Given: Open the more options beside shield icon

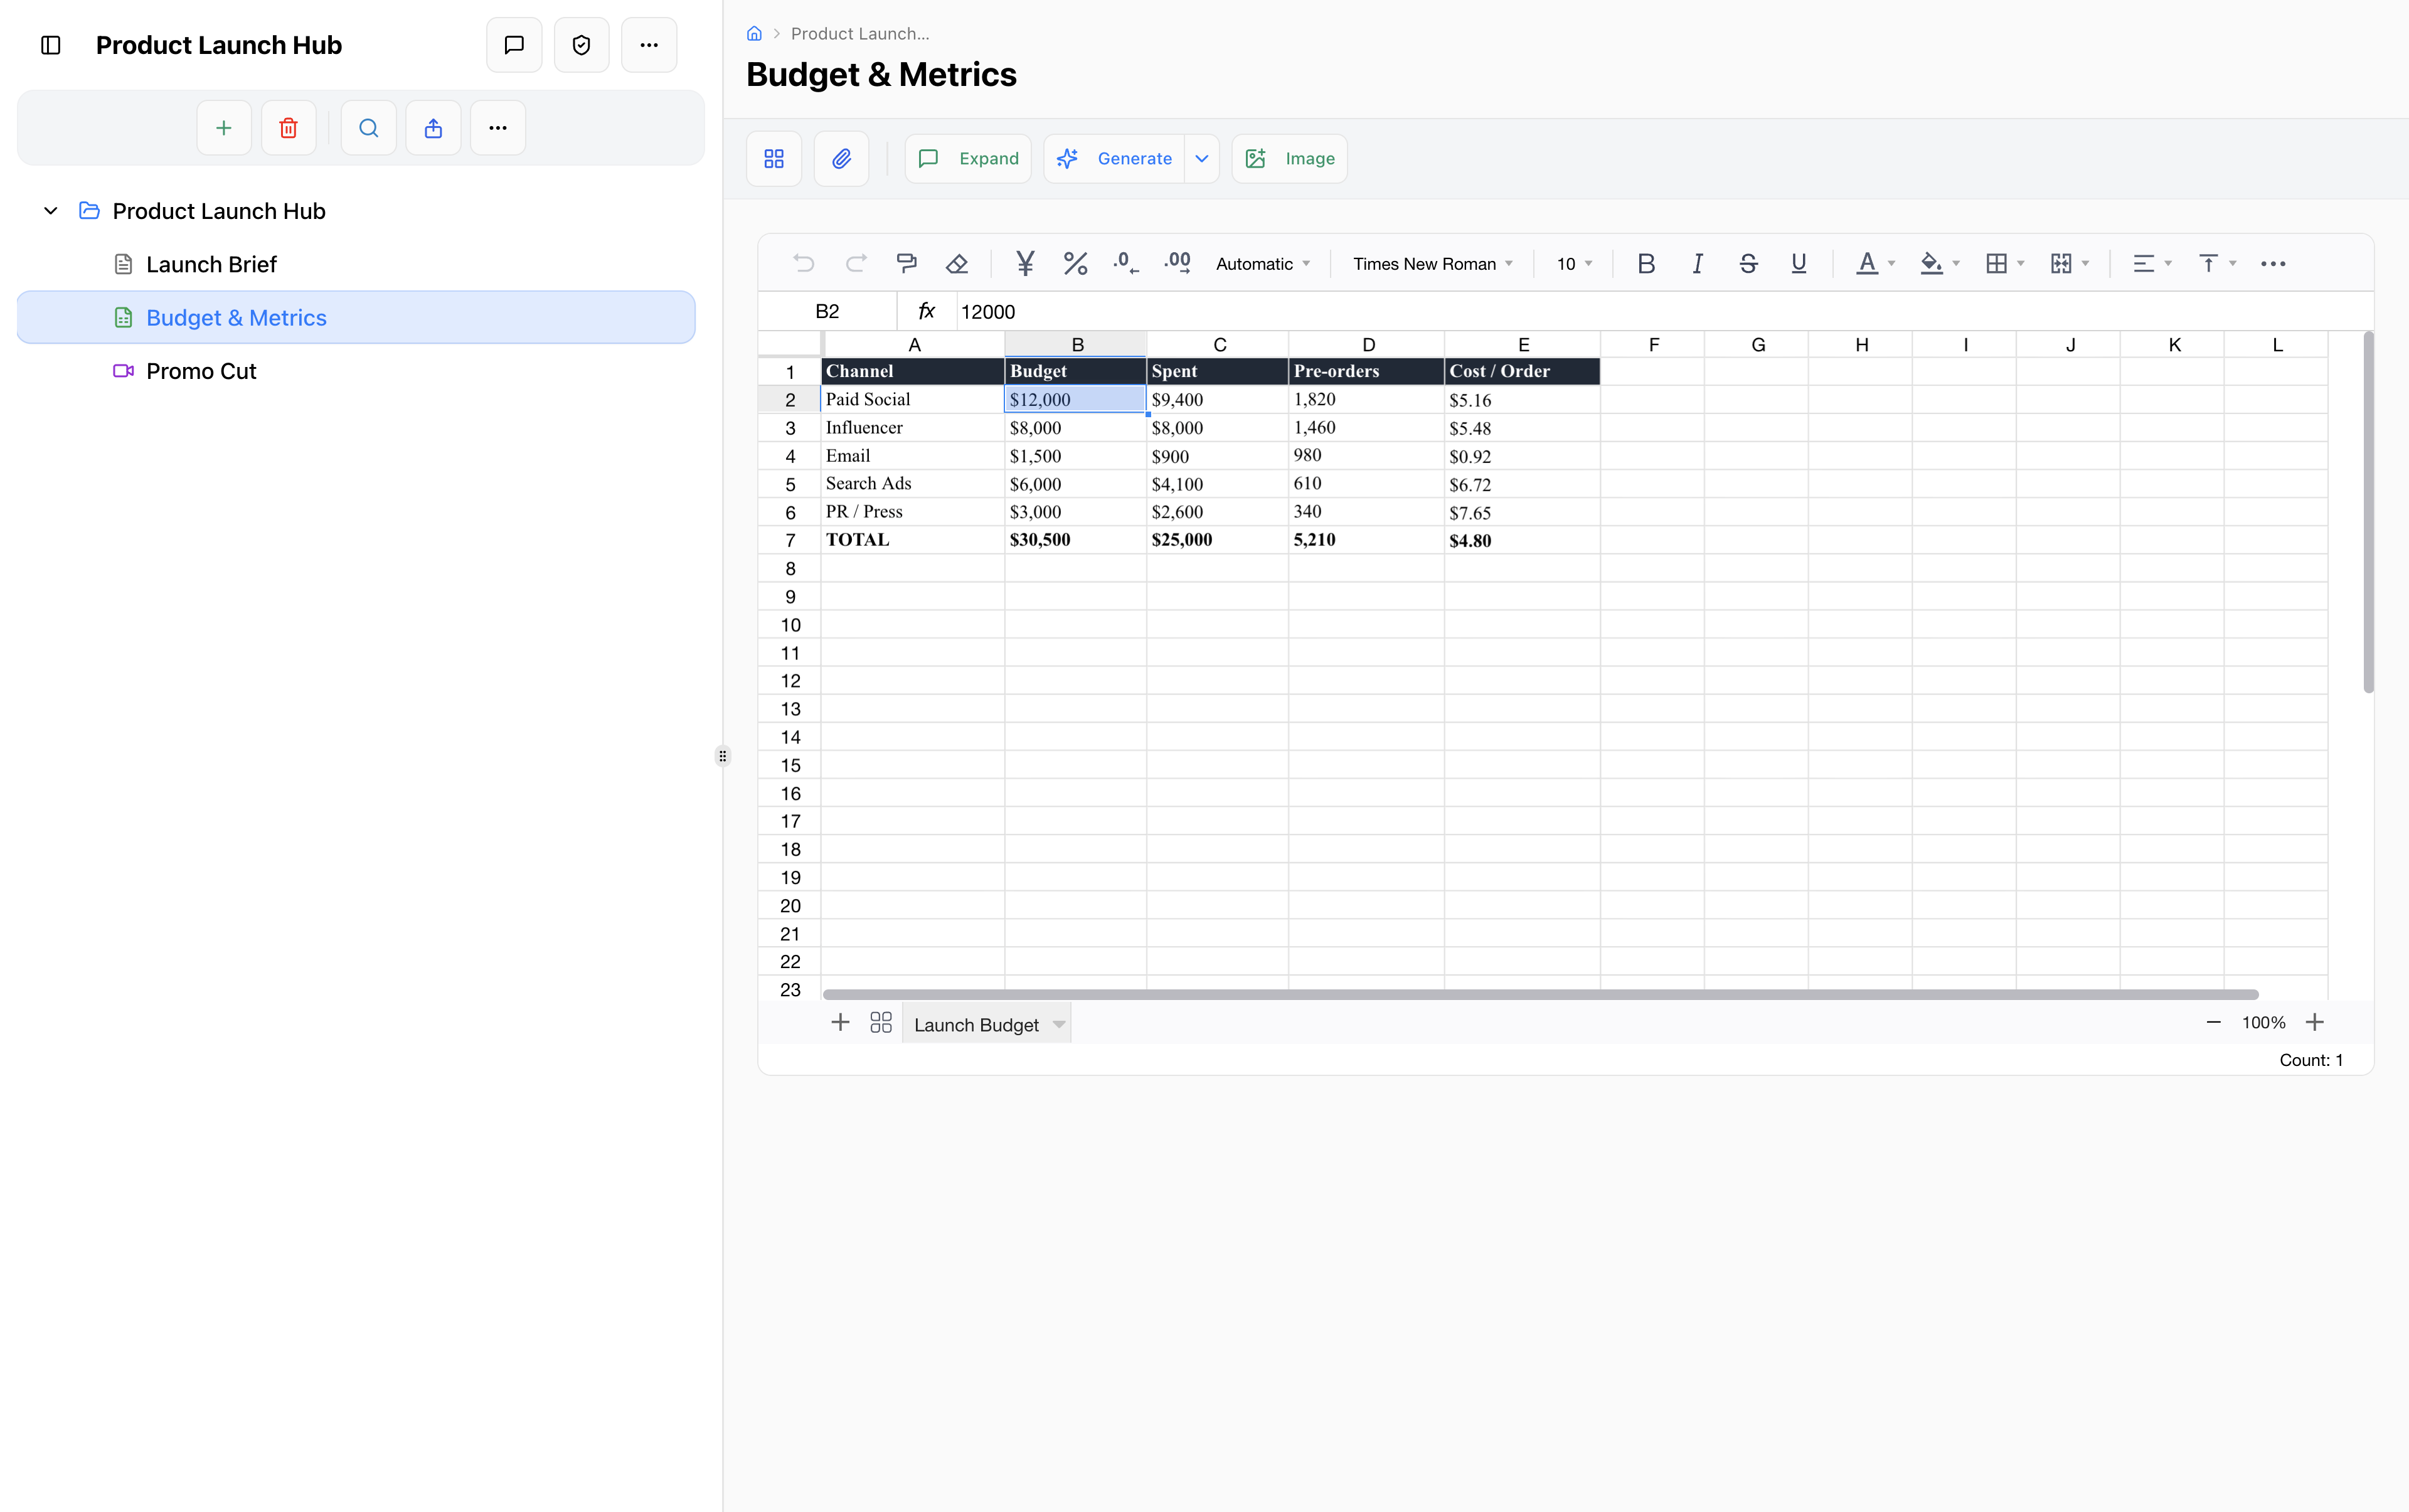Looking at the screenshot, I should [649, 45].
